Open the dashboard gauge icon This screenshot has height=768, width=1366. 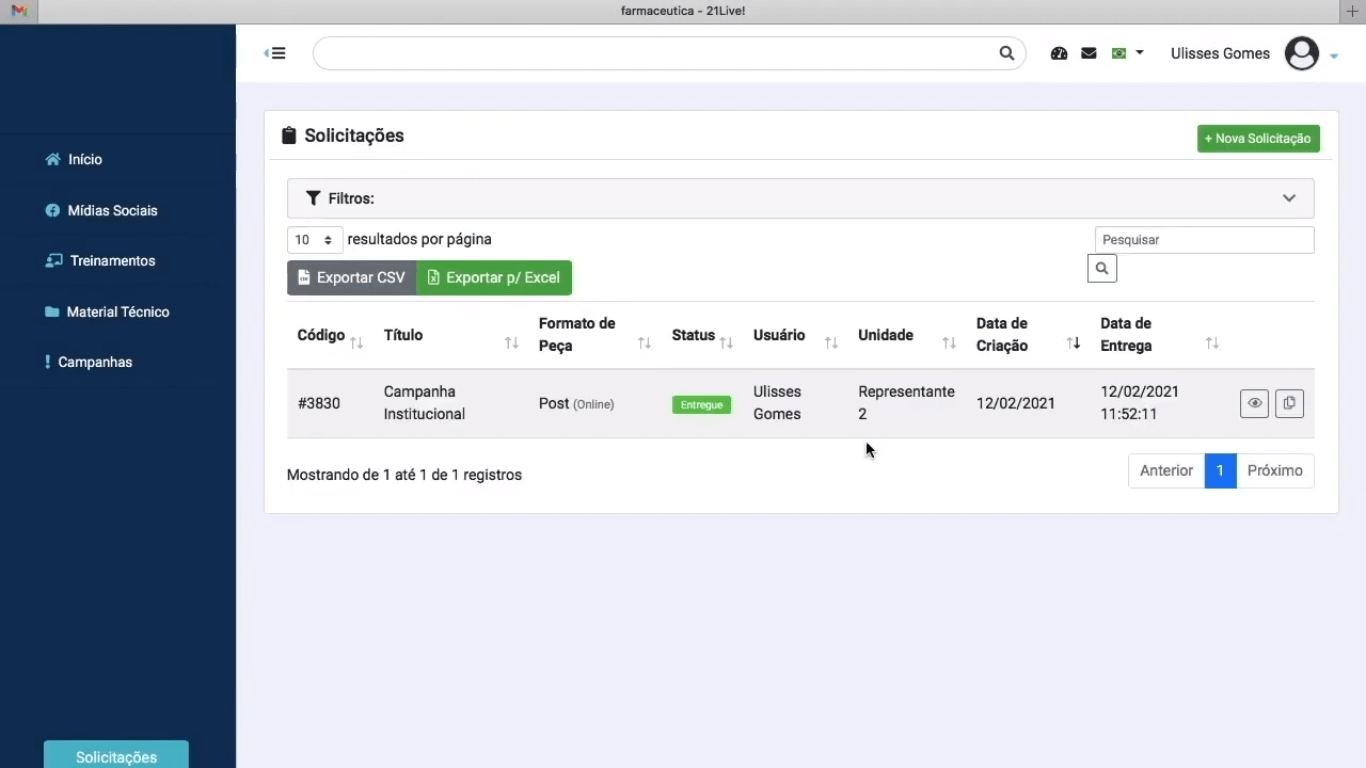1059,54
